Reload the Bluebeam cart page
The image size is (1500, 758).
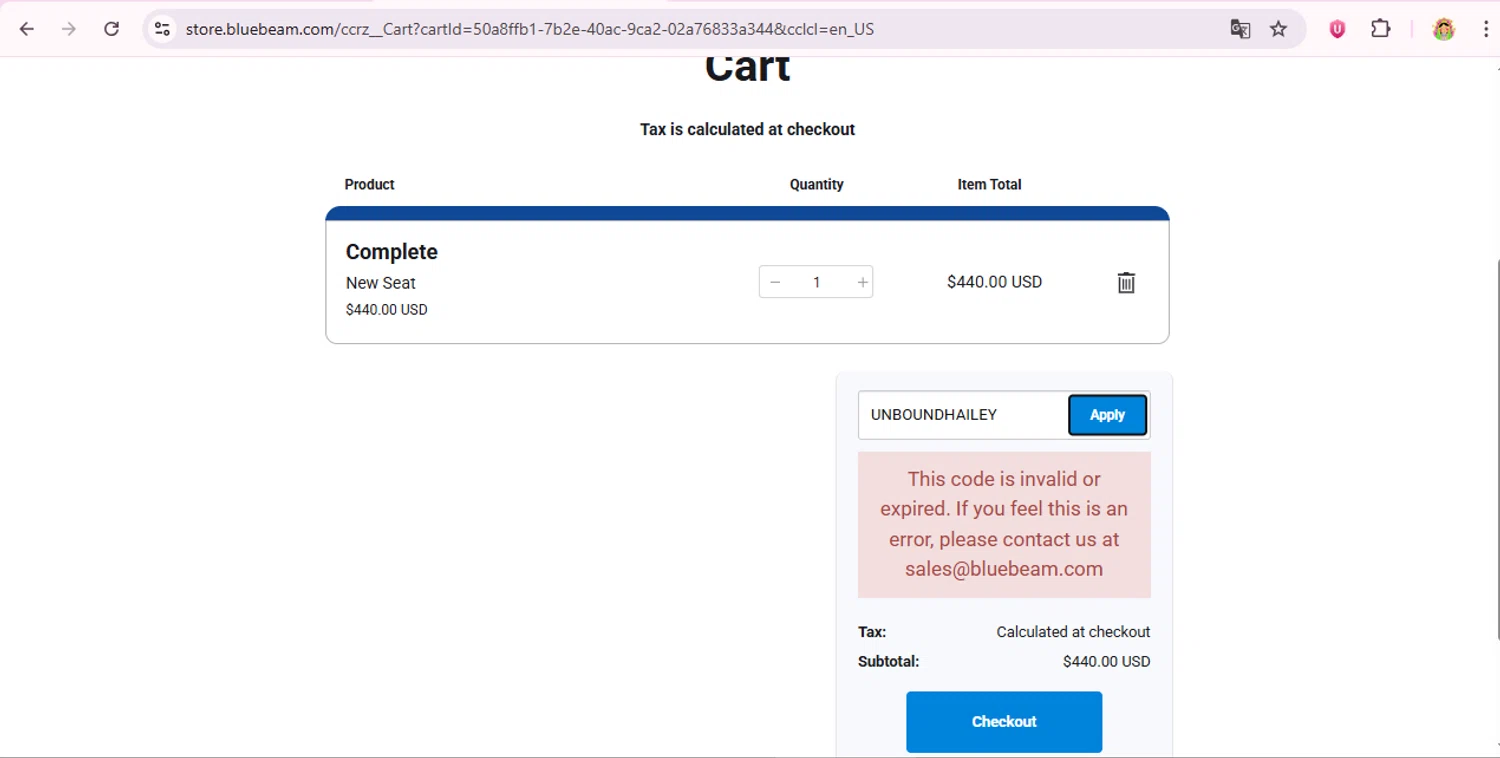pos(112,29)
